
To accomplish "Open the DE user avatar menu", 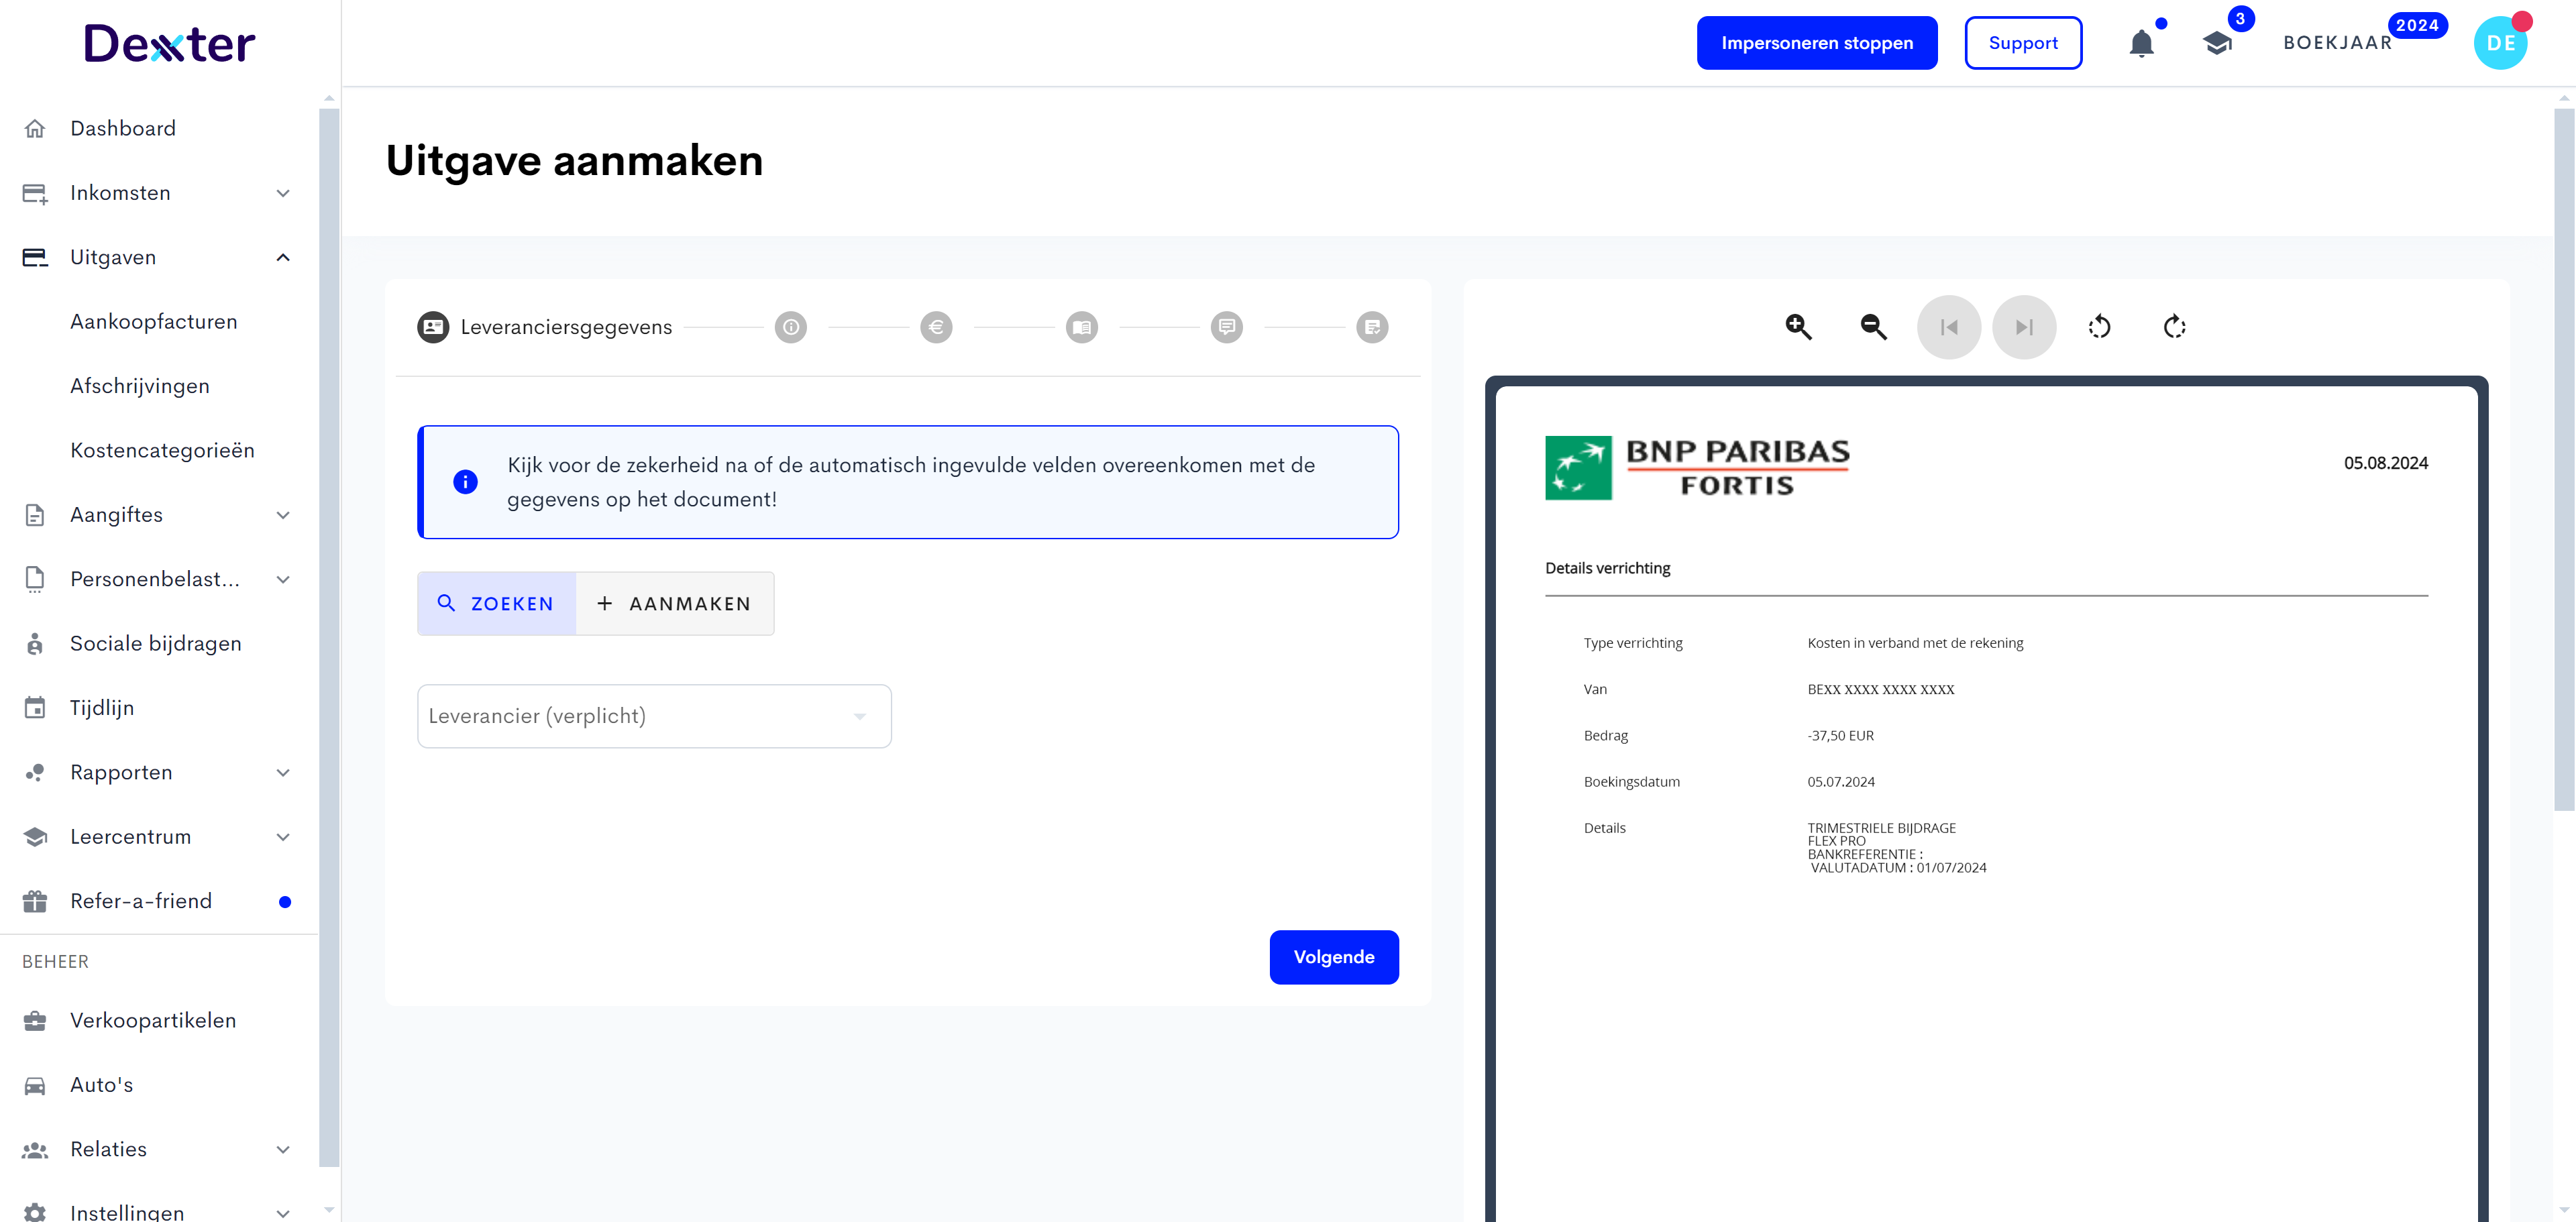I will click(x=2500, y=43).
